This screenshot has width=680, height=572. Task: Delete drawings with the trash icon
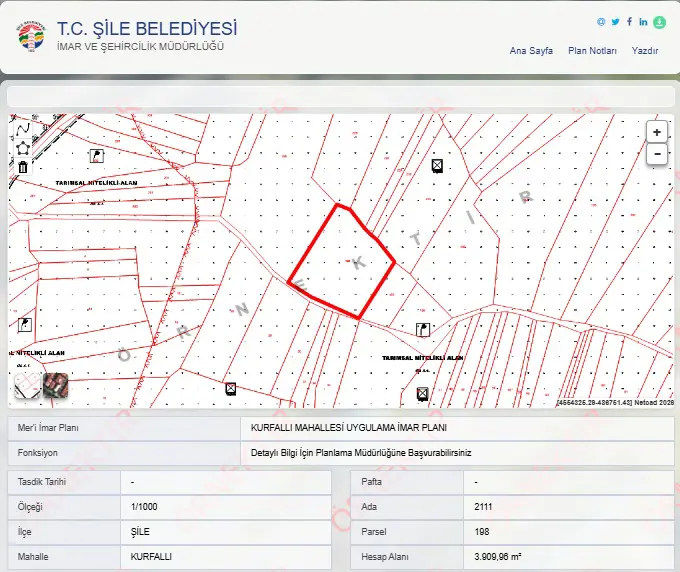23,167
